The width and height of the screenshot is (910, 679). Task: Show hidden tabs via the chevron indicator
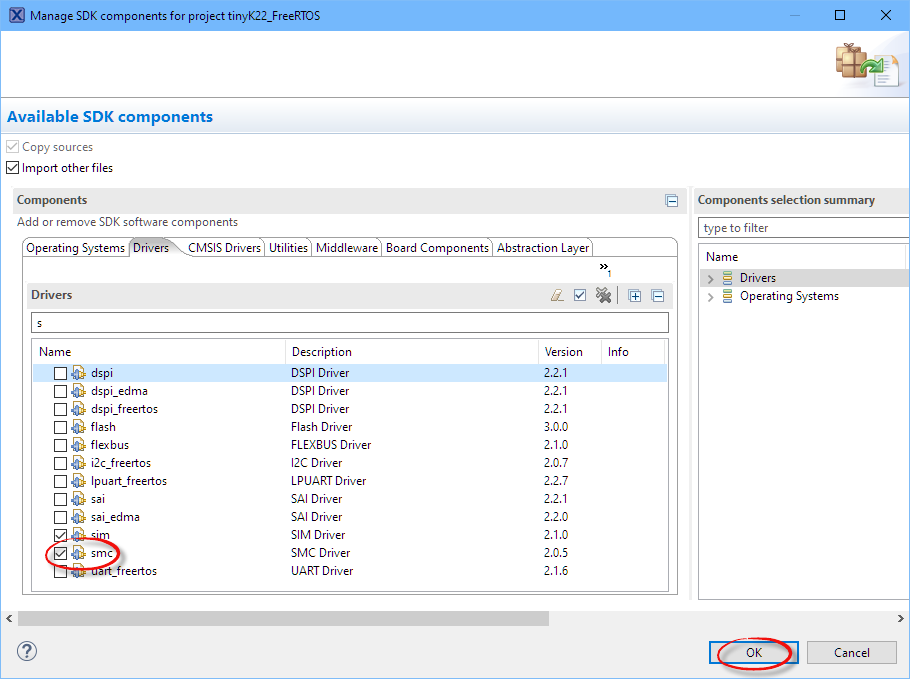605,268
